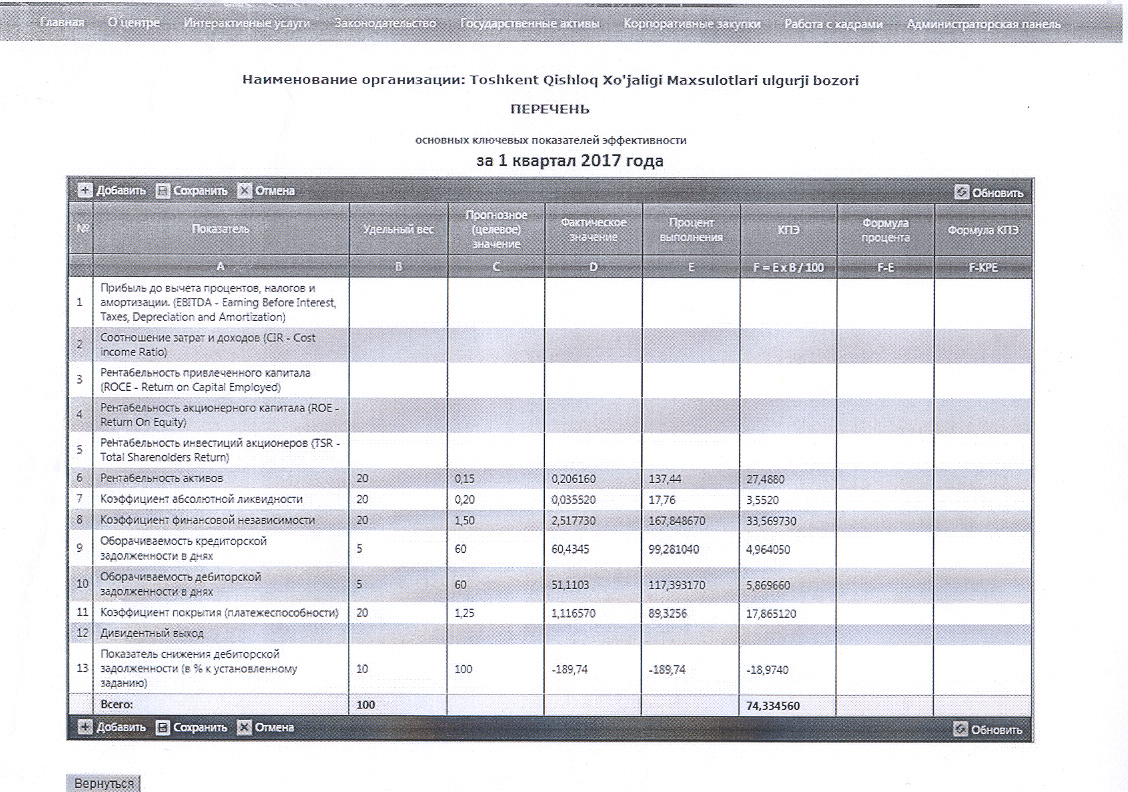
Task: Go to the Законодательство menu item
Action: [x=385, y=23]
